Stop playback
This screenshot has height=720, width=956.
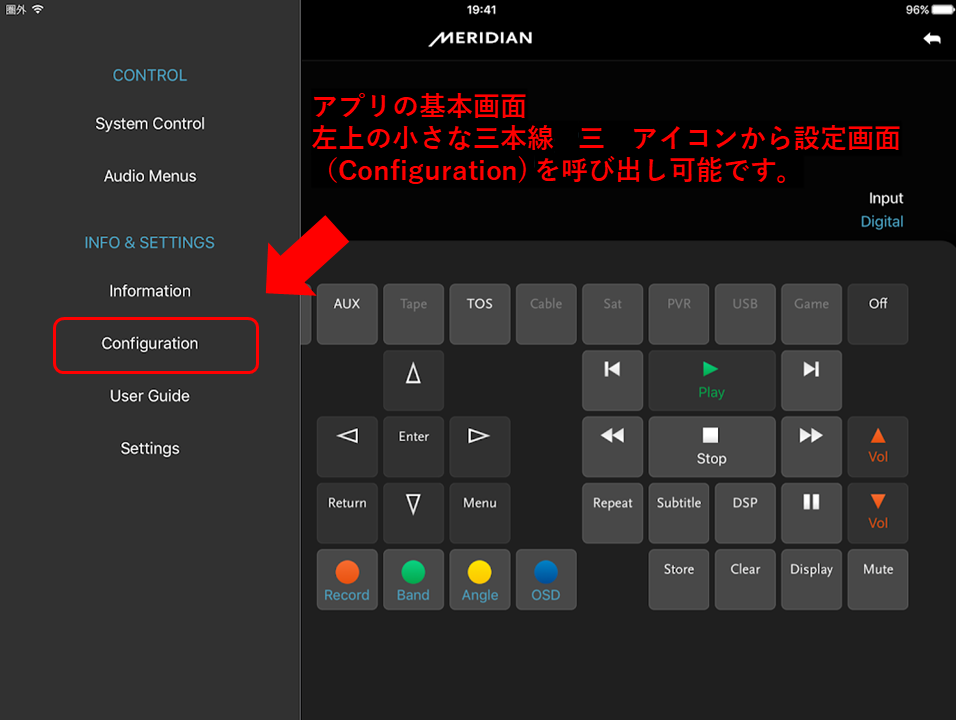coord(712,447)
